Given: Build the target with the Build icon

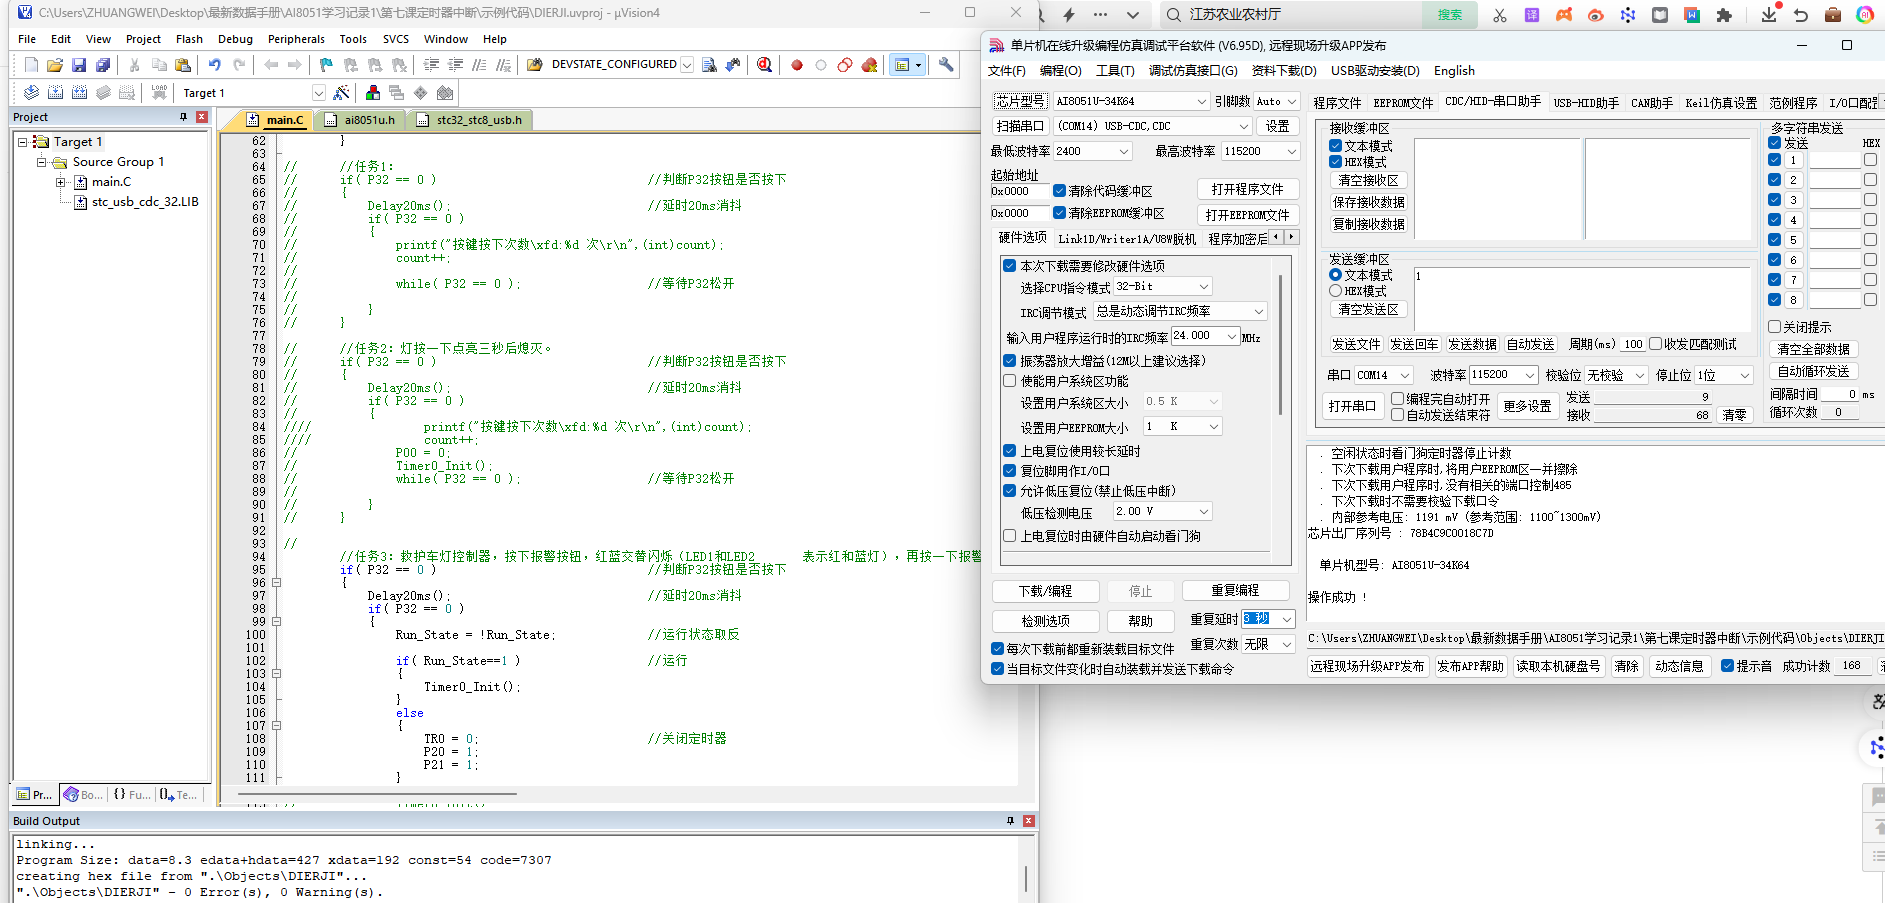Looking at the screenshot, I should click(x=55, y=93).
